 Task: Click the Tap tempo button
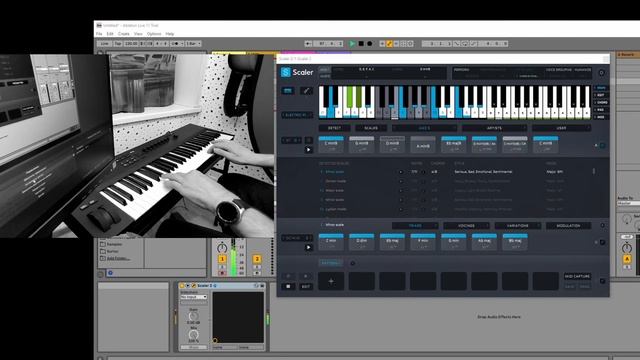(x=118, y=44)
